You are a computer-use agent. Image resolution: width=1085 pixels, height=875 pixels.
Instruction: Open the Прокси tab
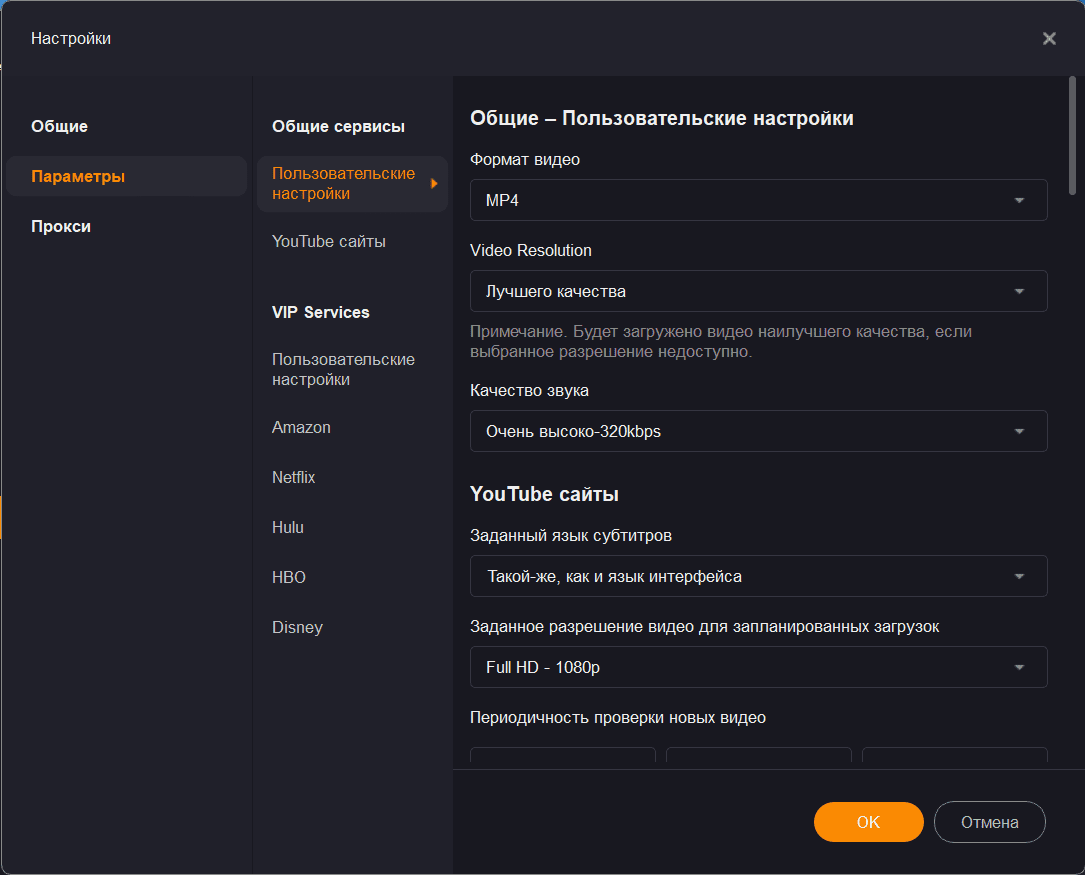(x=61, y=227)
